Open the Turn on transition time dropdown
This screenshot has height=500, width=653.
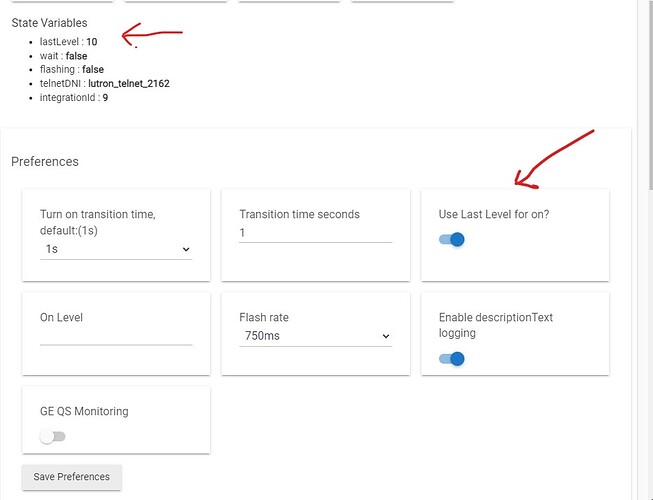coord(115,249)
